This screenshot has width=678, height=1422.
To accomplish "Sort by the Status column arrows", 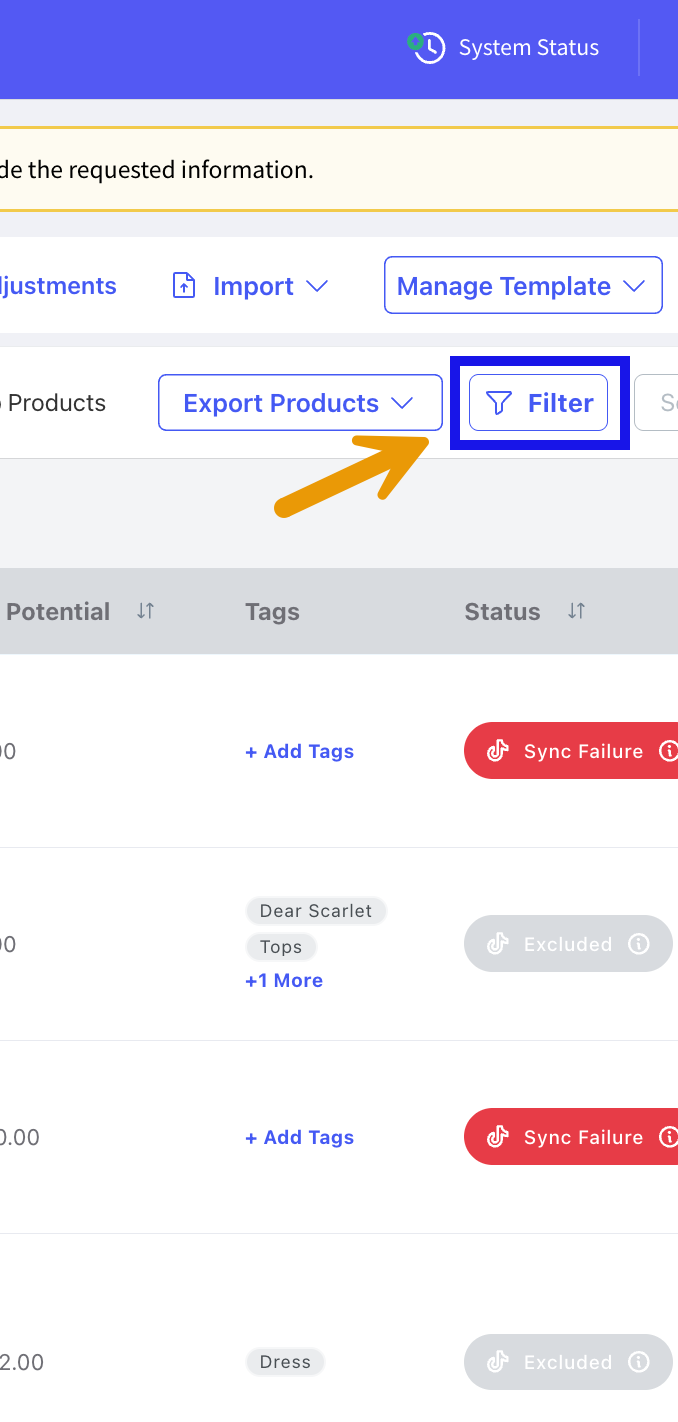I will (x=576, y=611).
